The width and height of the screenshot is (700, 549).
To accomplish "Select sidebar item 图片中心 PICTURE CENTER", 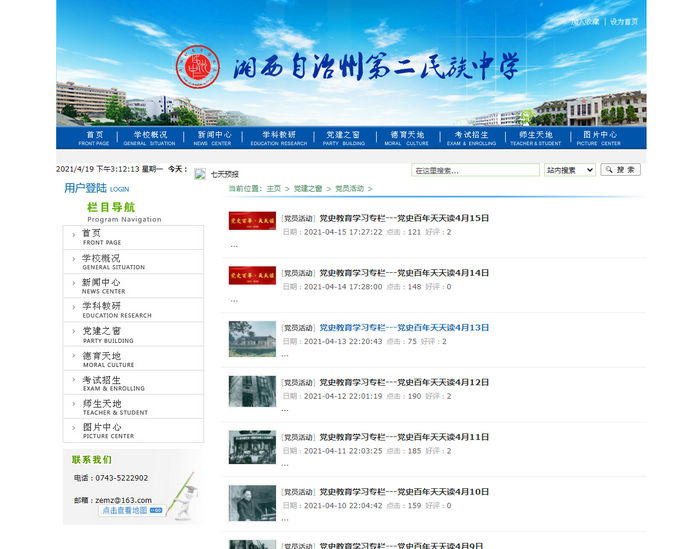I will pos(133,430).
